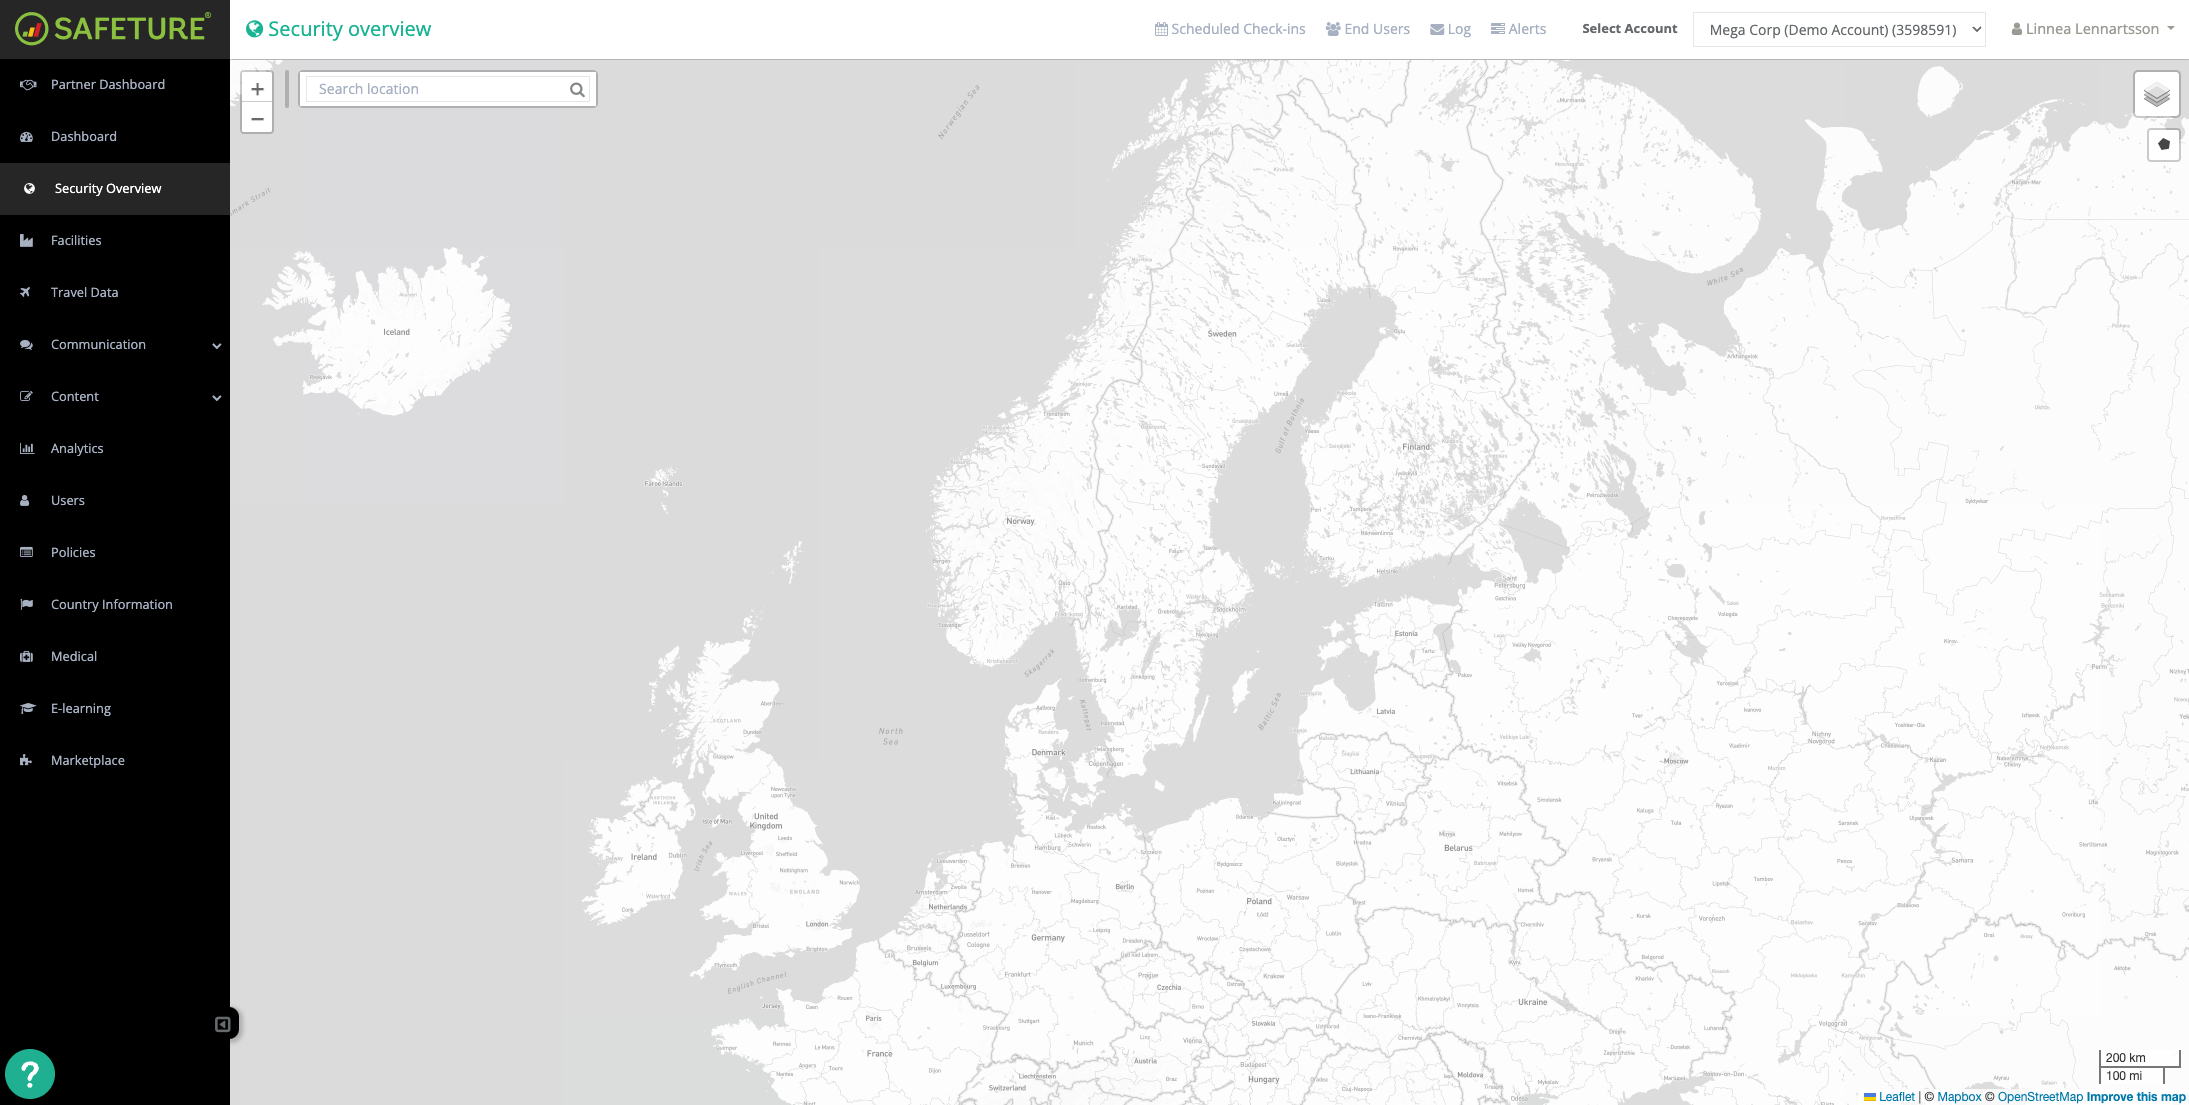Open the help question mark button
2189x1105 pixels.
click(30, 1073)
